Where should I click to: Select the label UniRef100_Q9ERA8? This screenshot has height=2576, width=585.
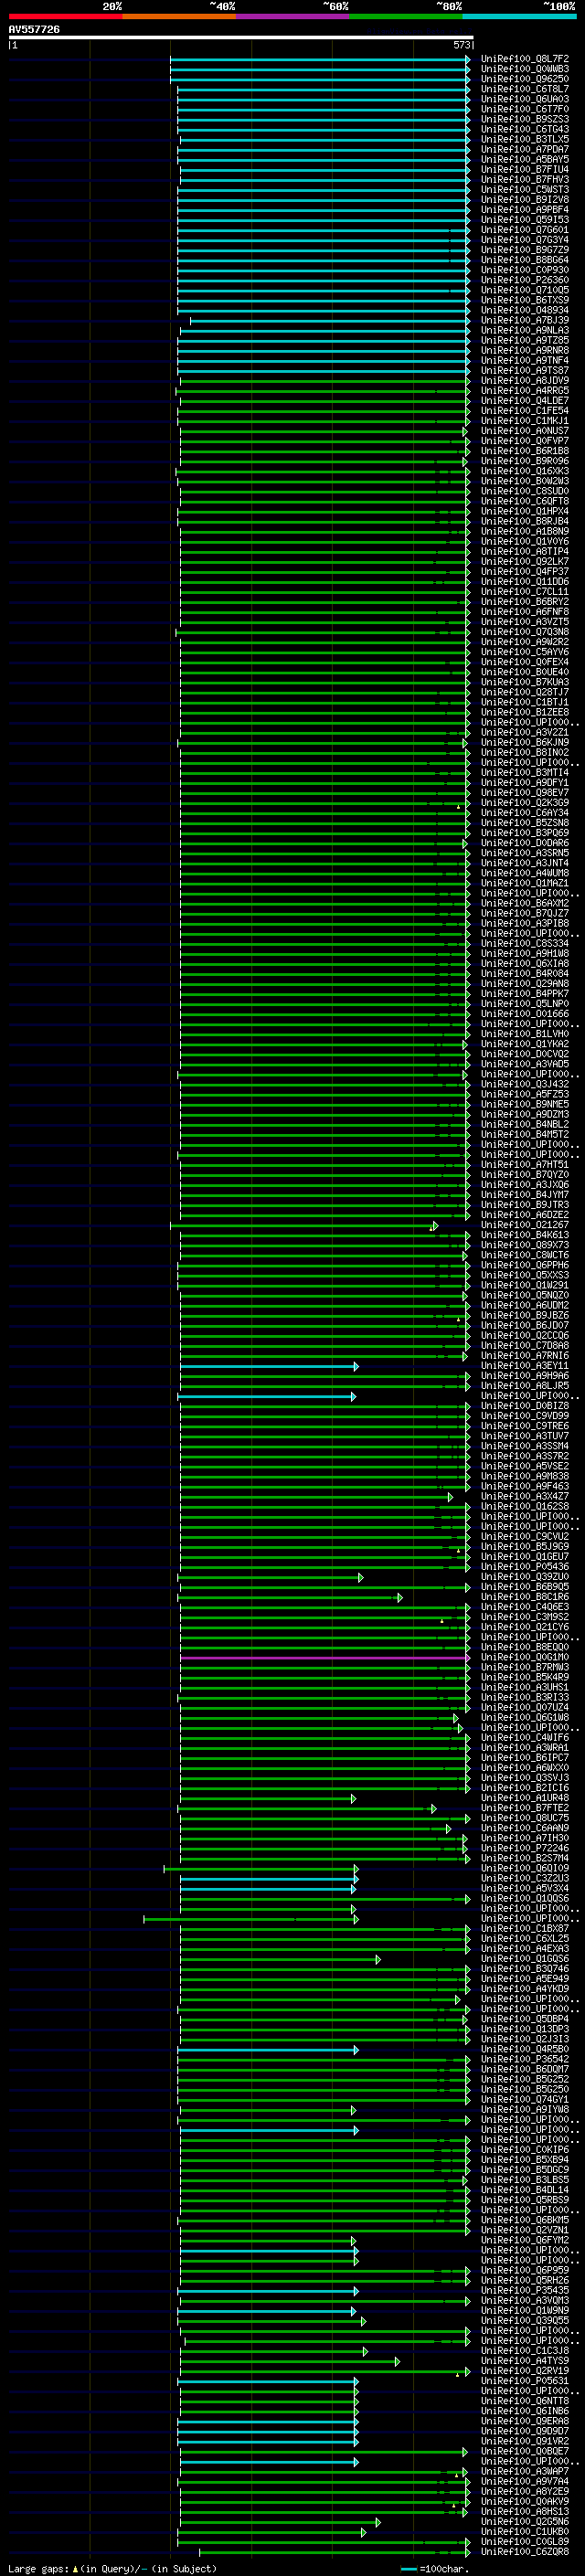point(525,2421)
